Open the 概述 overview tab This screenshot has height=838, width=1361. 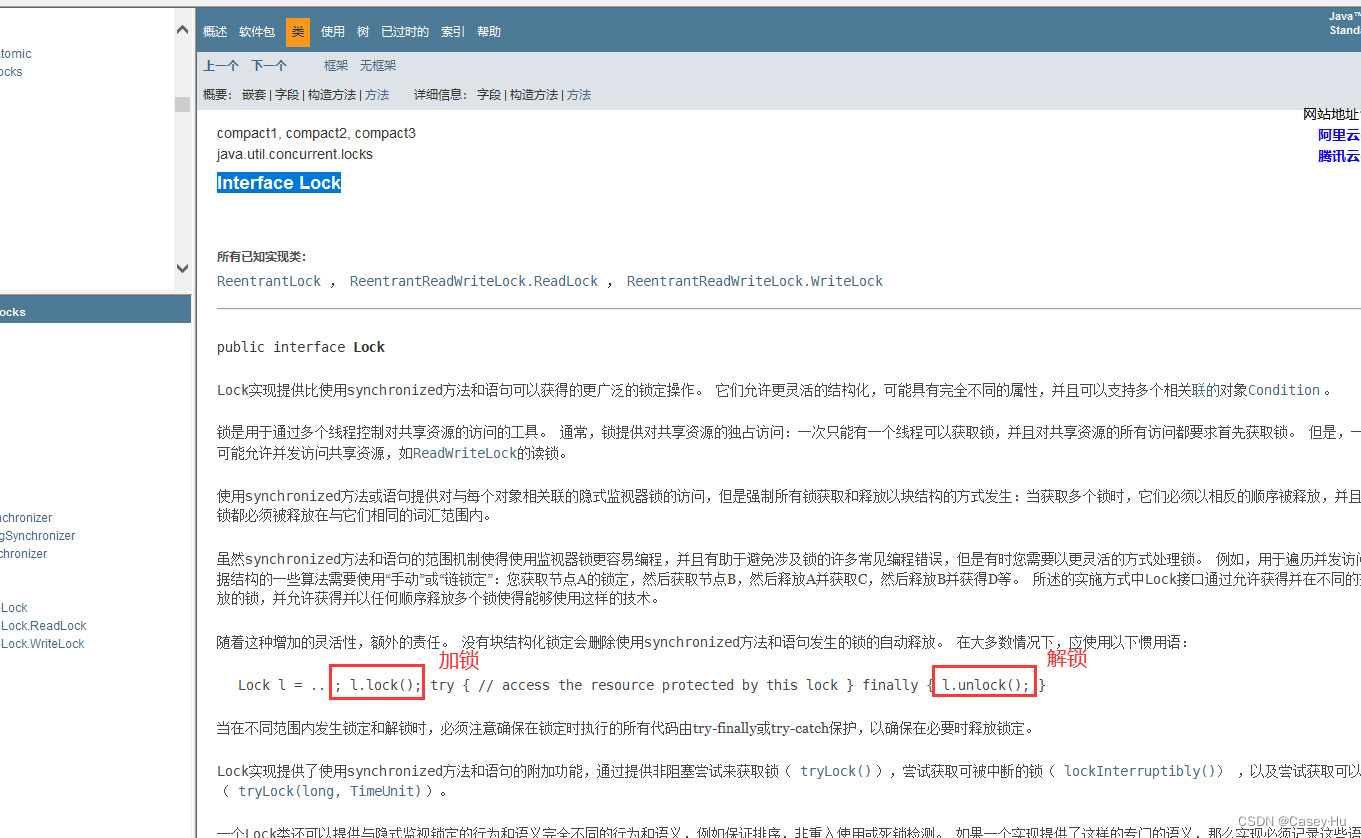tap(215, 32)
